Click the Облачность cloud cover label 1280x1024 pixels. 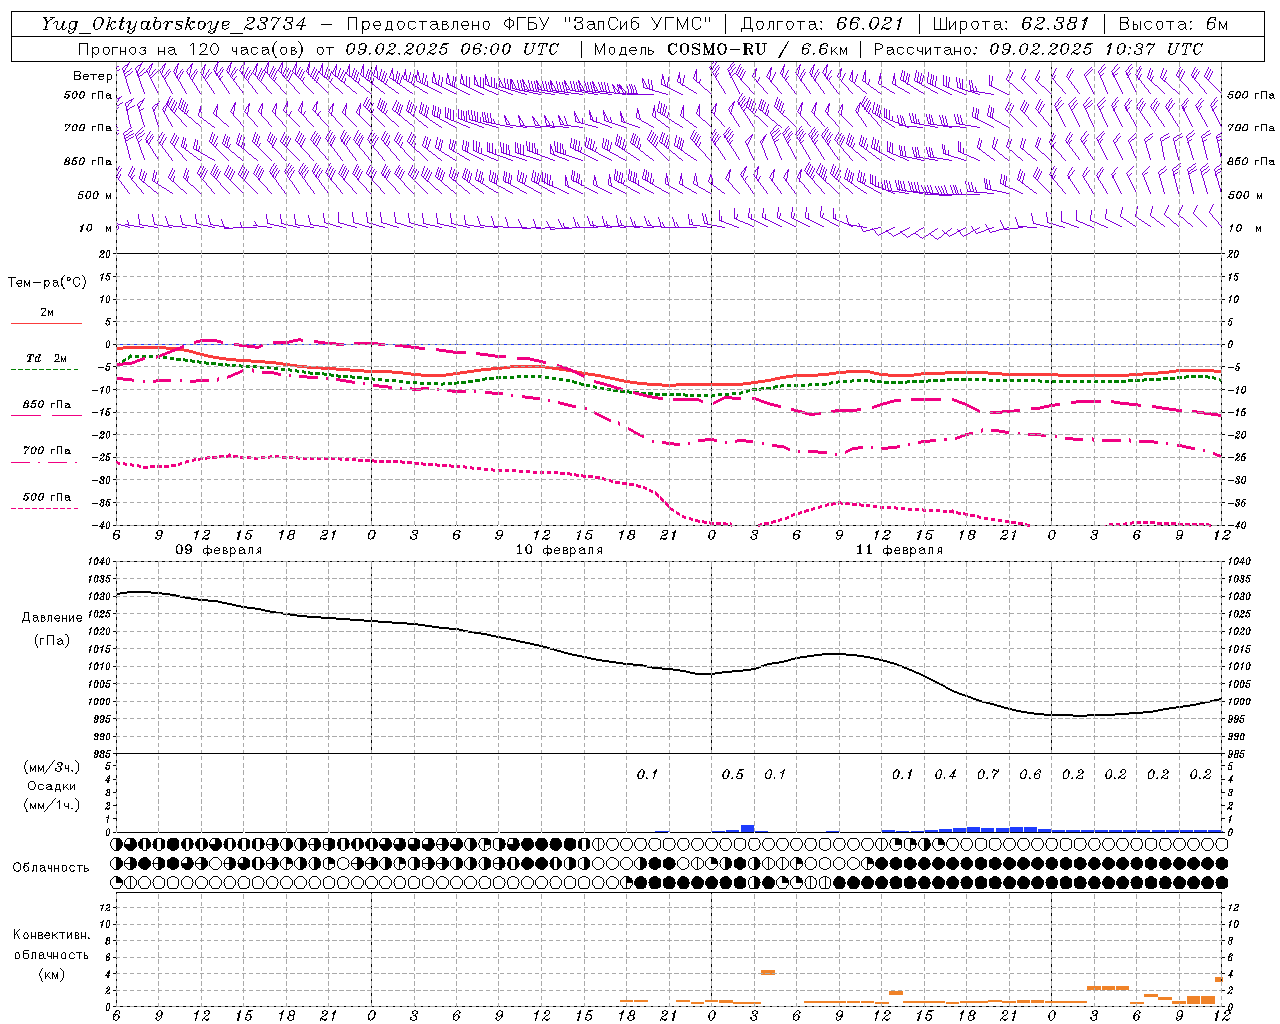(51, 867)
